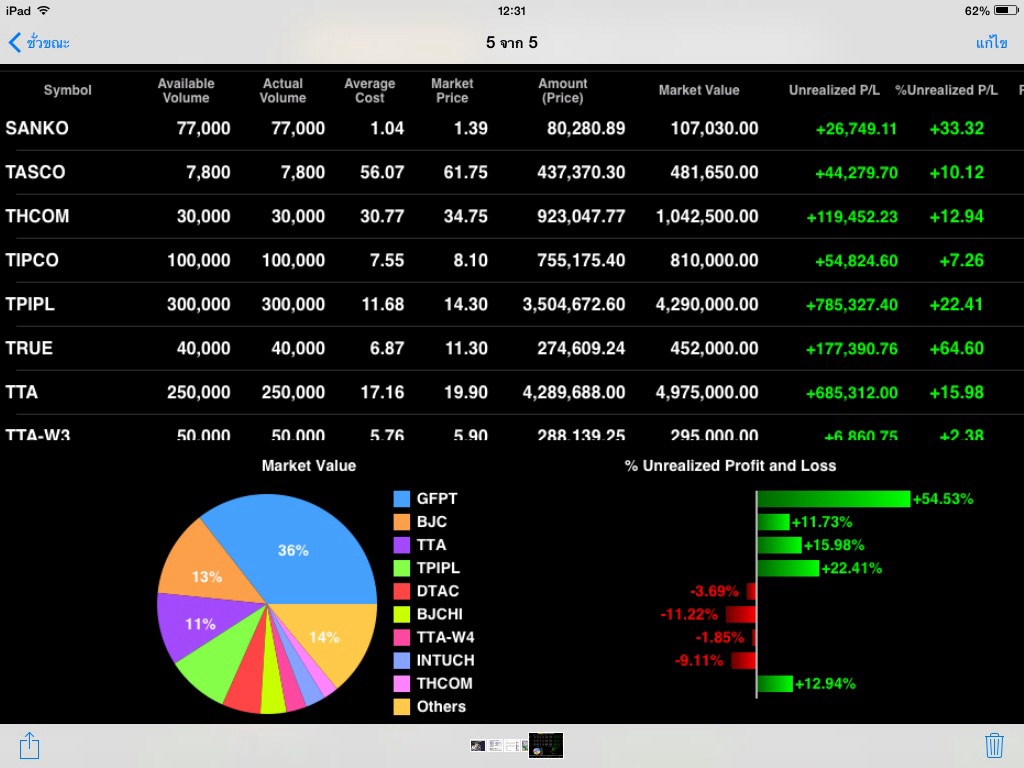The height and width of the screenshot is (768, 1024).
Task: Click the 5 จาก 5 title
Action: click(511, 43)
